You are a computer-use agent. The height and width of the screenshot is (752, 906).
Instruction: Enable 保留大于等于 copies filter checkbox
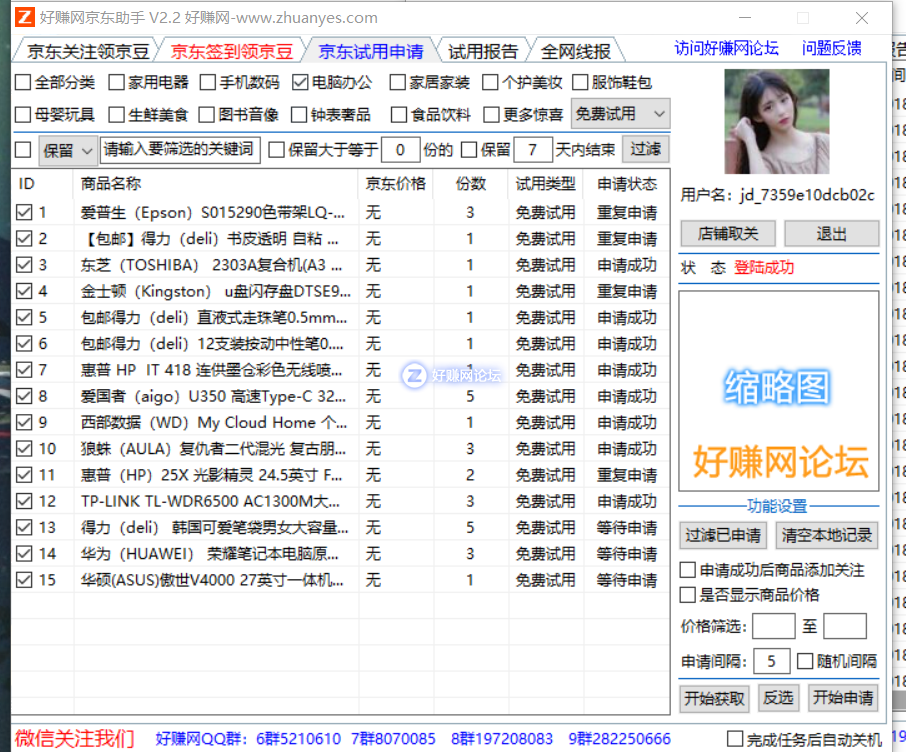pyautogui.click(x=277, y=150)
